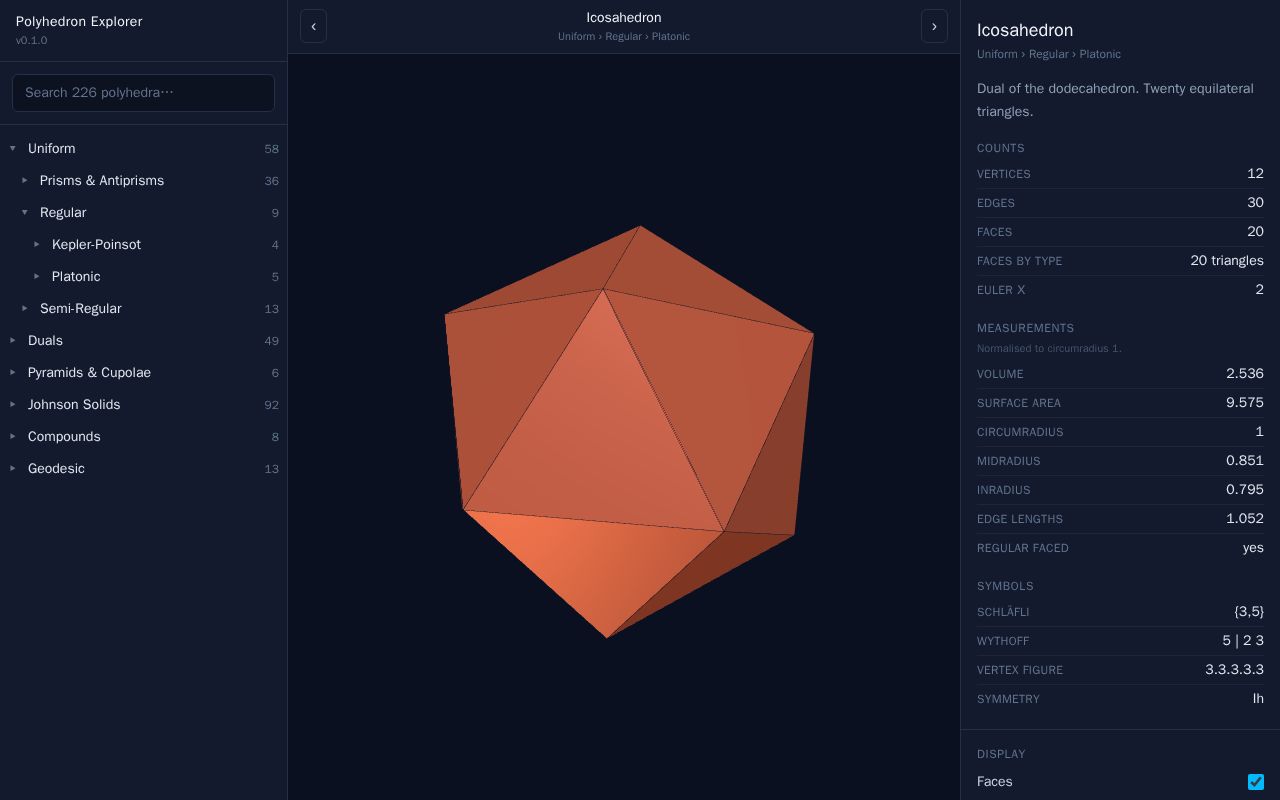
Task: Select the Geodesic tree label
Action: tap(56, 469)
